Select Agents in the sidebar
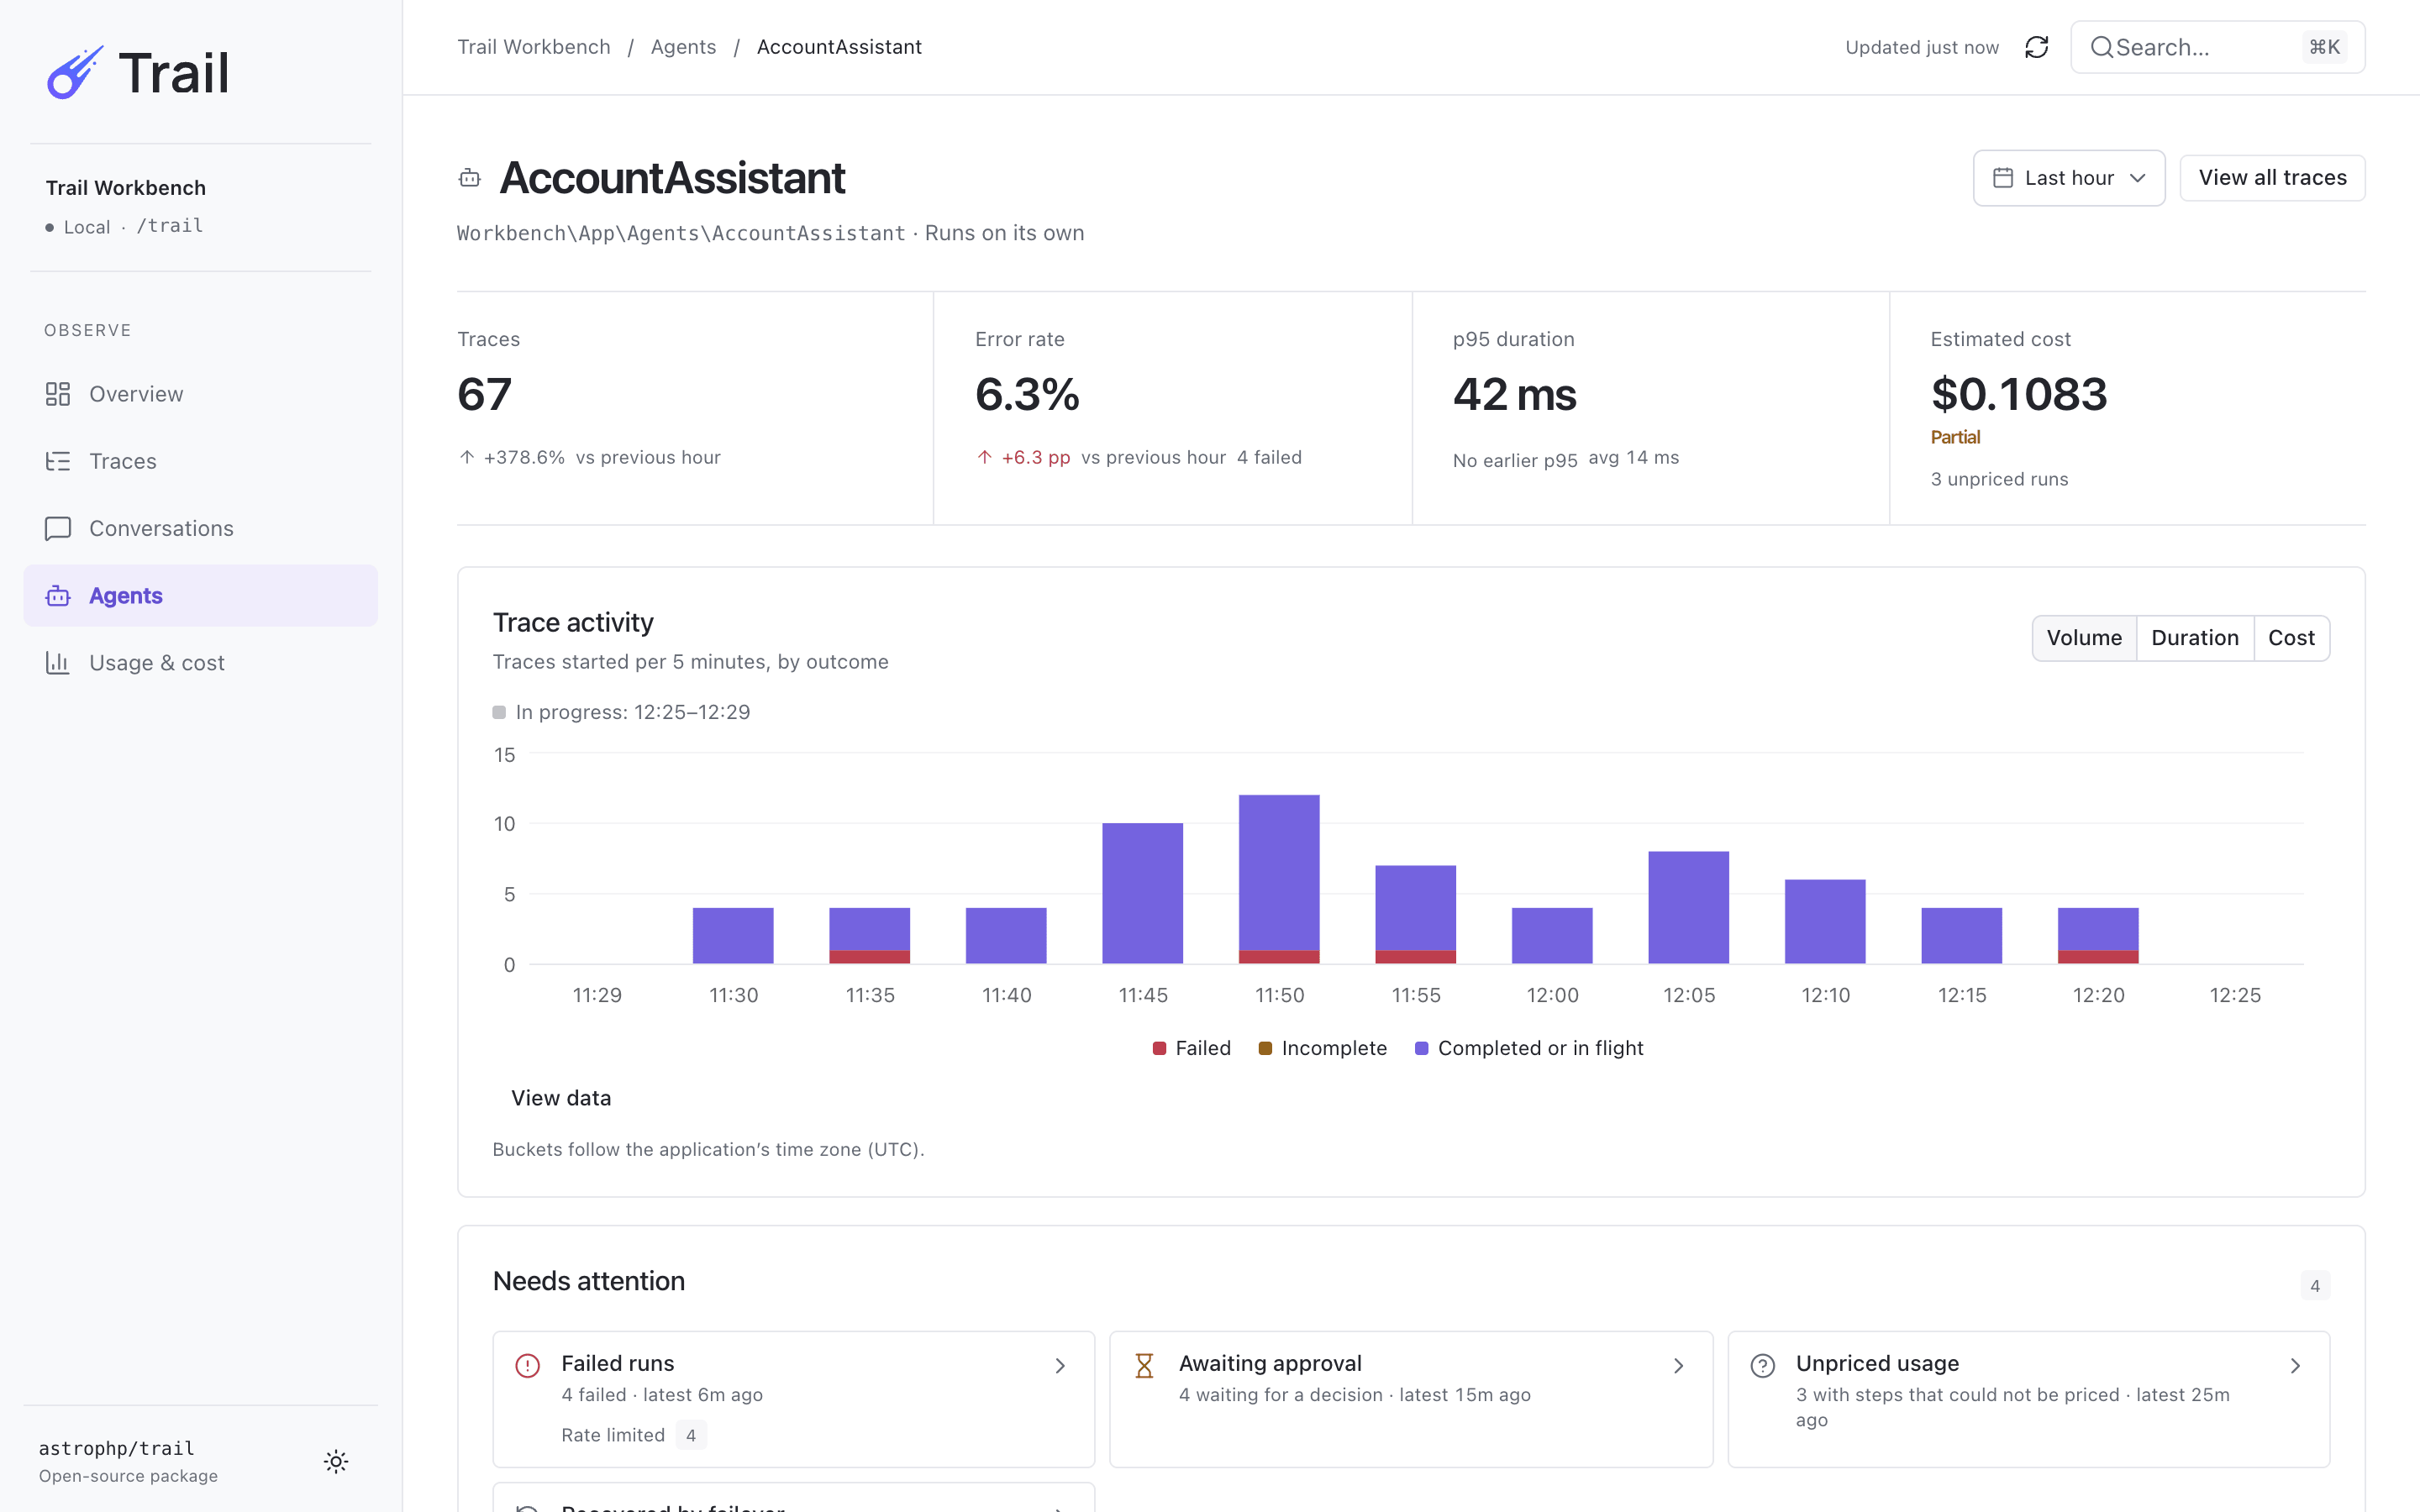The height and width of the screenshot is (1512, 2420). tap(200, 596)
